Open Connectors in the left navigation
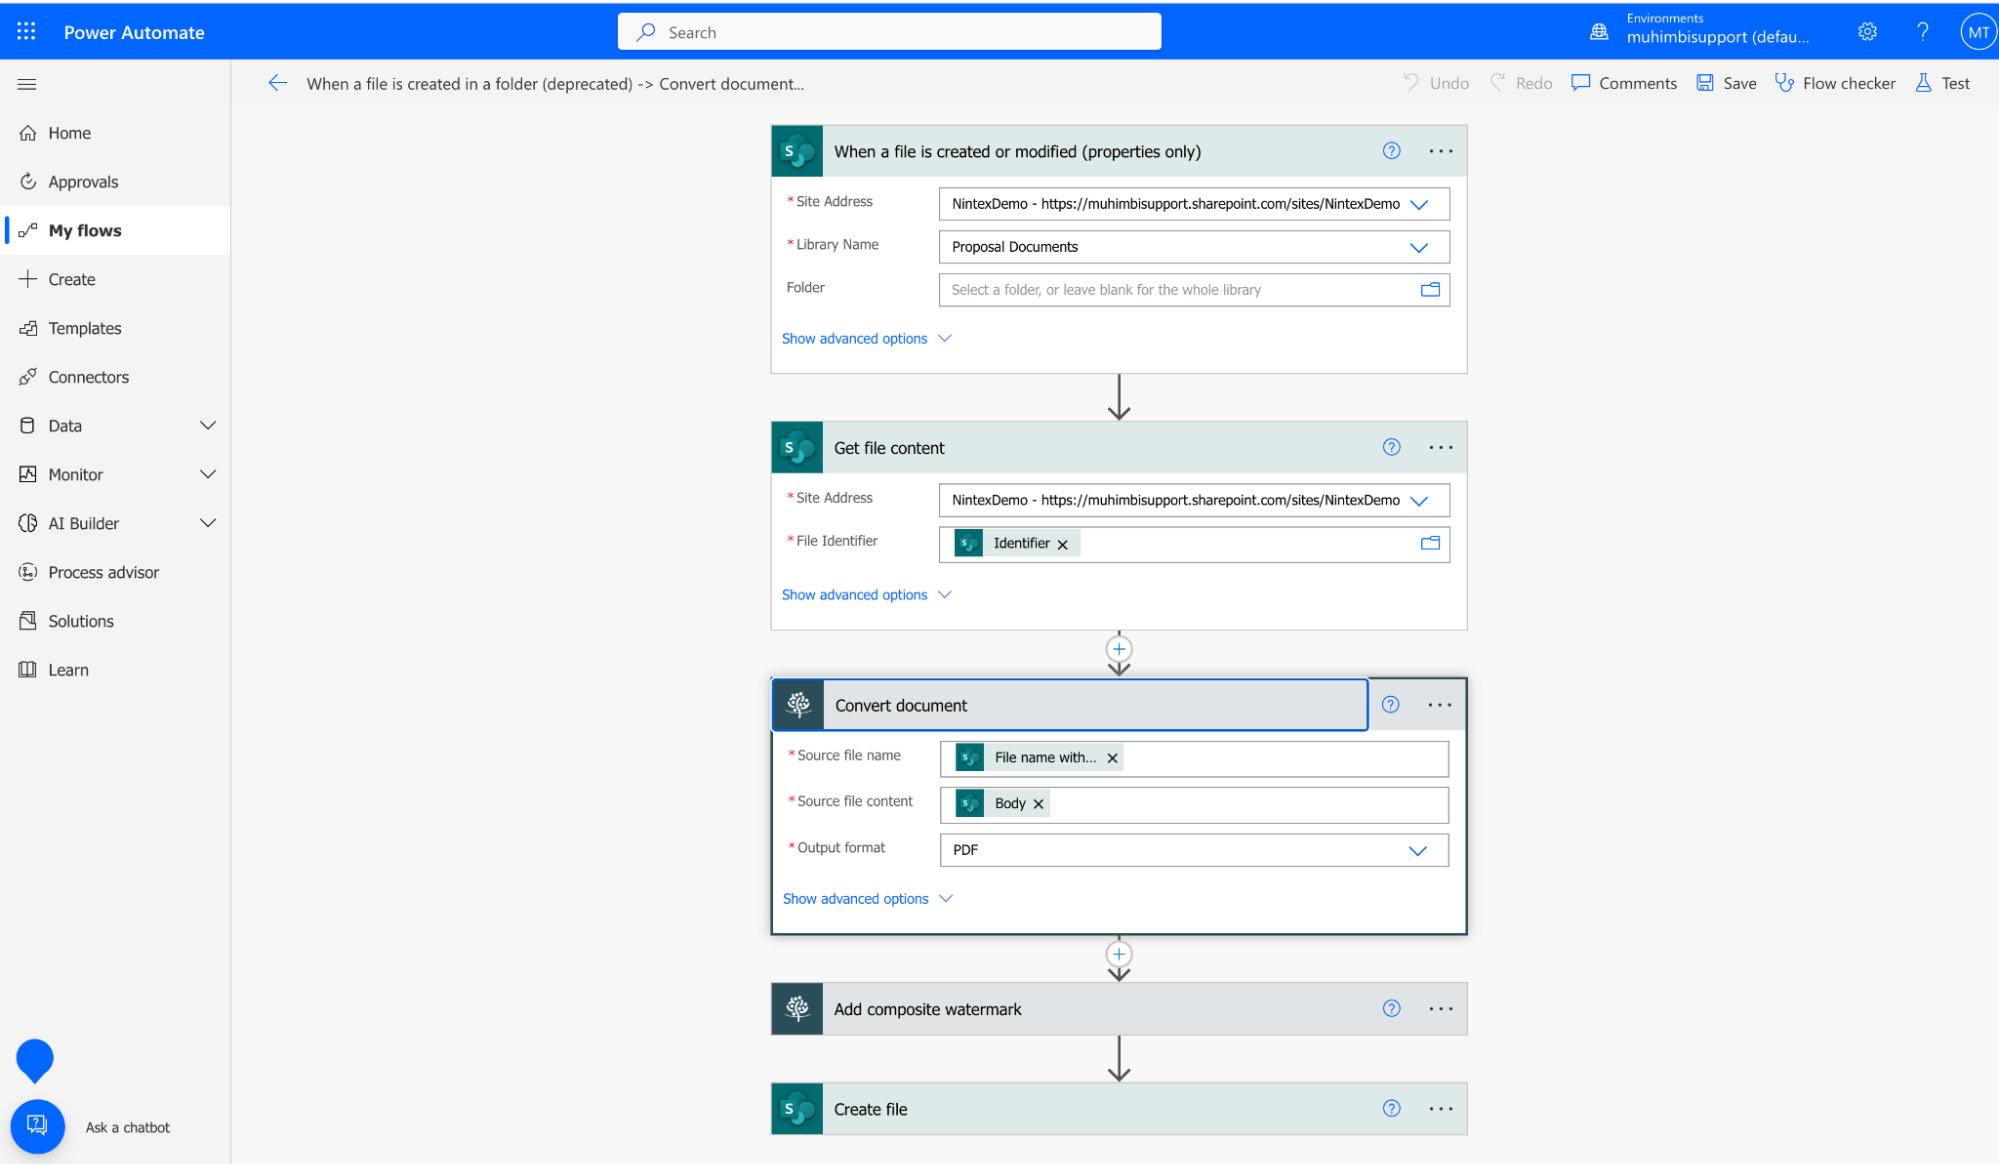Viewport: 1999px width, 1165px height. pyautogui.click(x=88, y=377)
